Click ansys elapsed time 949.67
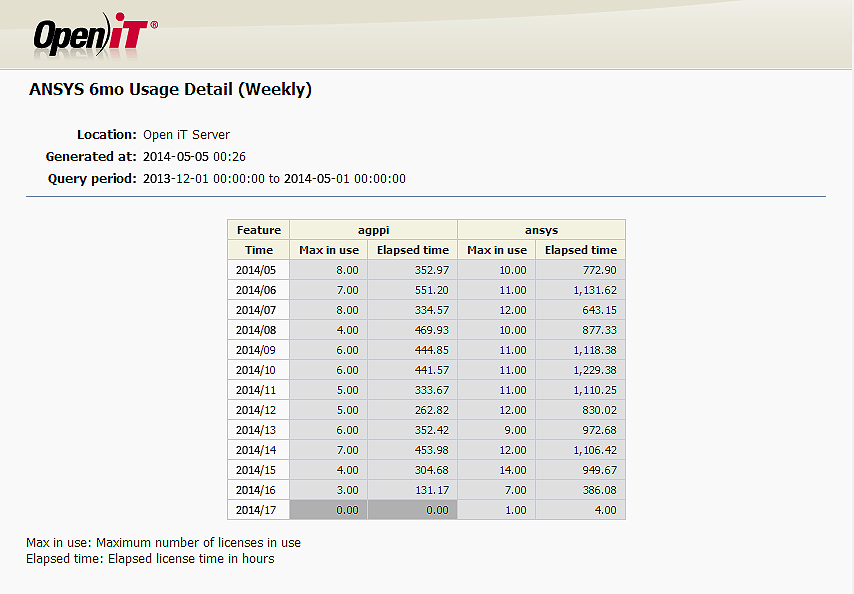The image size is (854, 594). (581, 470)
